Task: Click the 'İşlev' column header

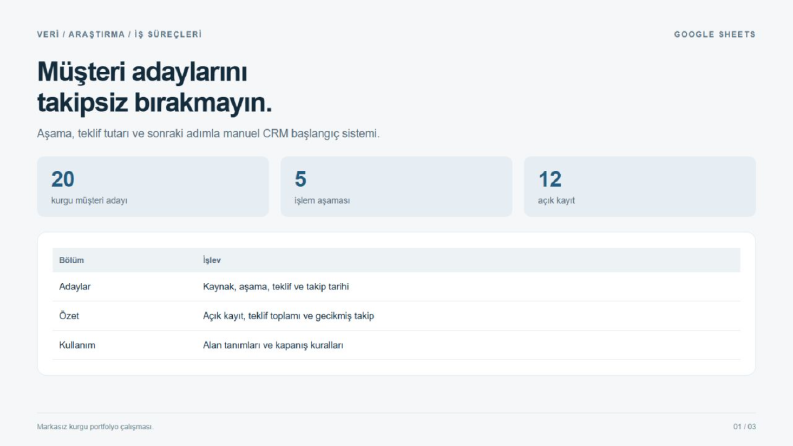Action: [x=212, y=260]
